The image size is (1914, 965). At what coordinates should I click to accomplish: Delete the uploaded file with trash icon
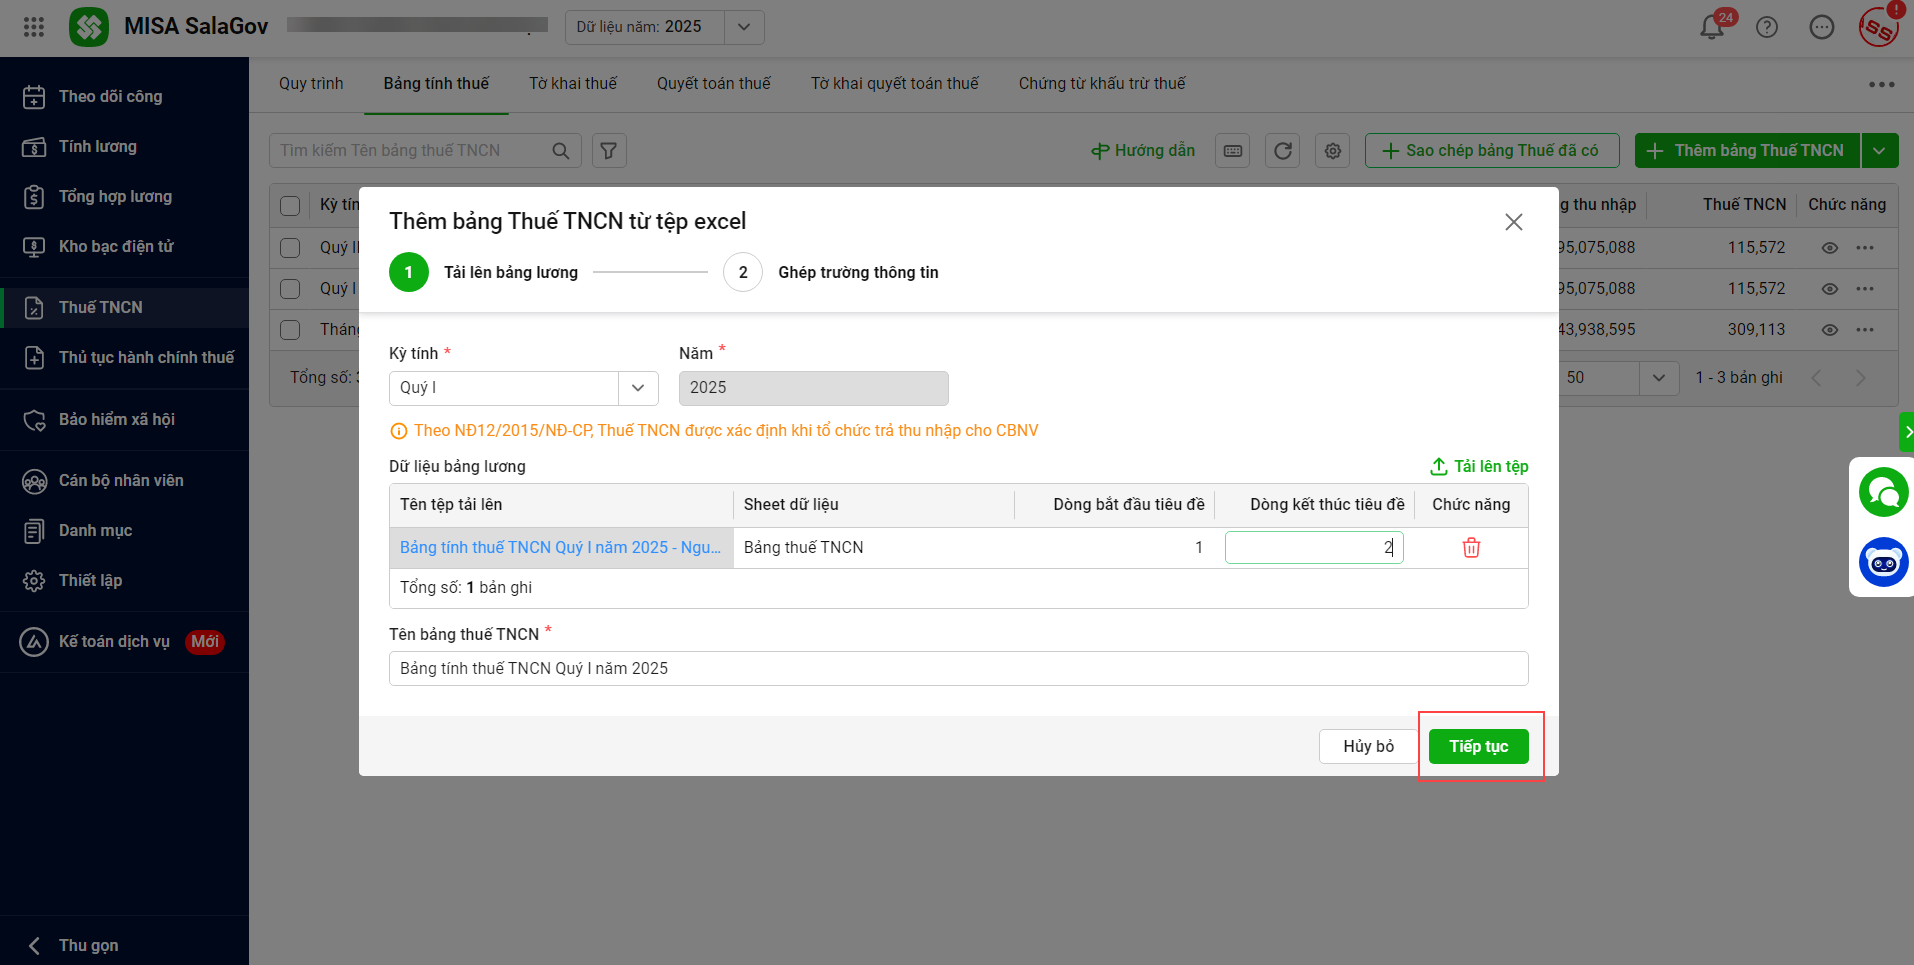click(1471, 548)
